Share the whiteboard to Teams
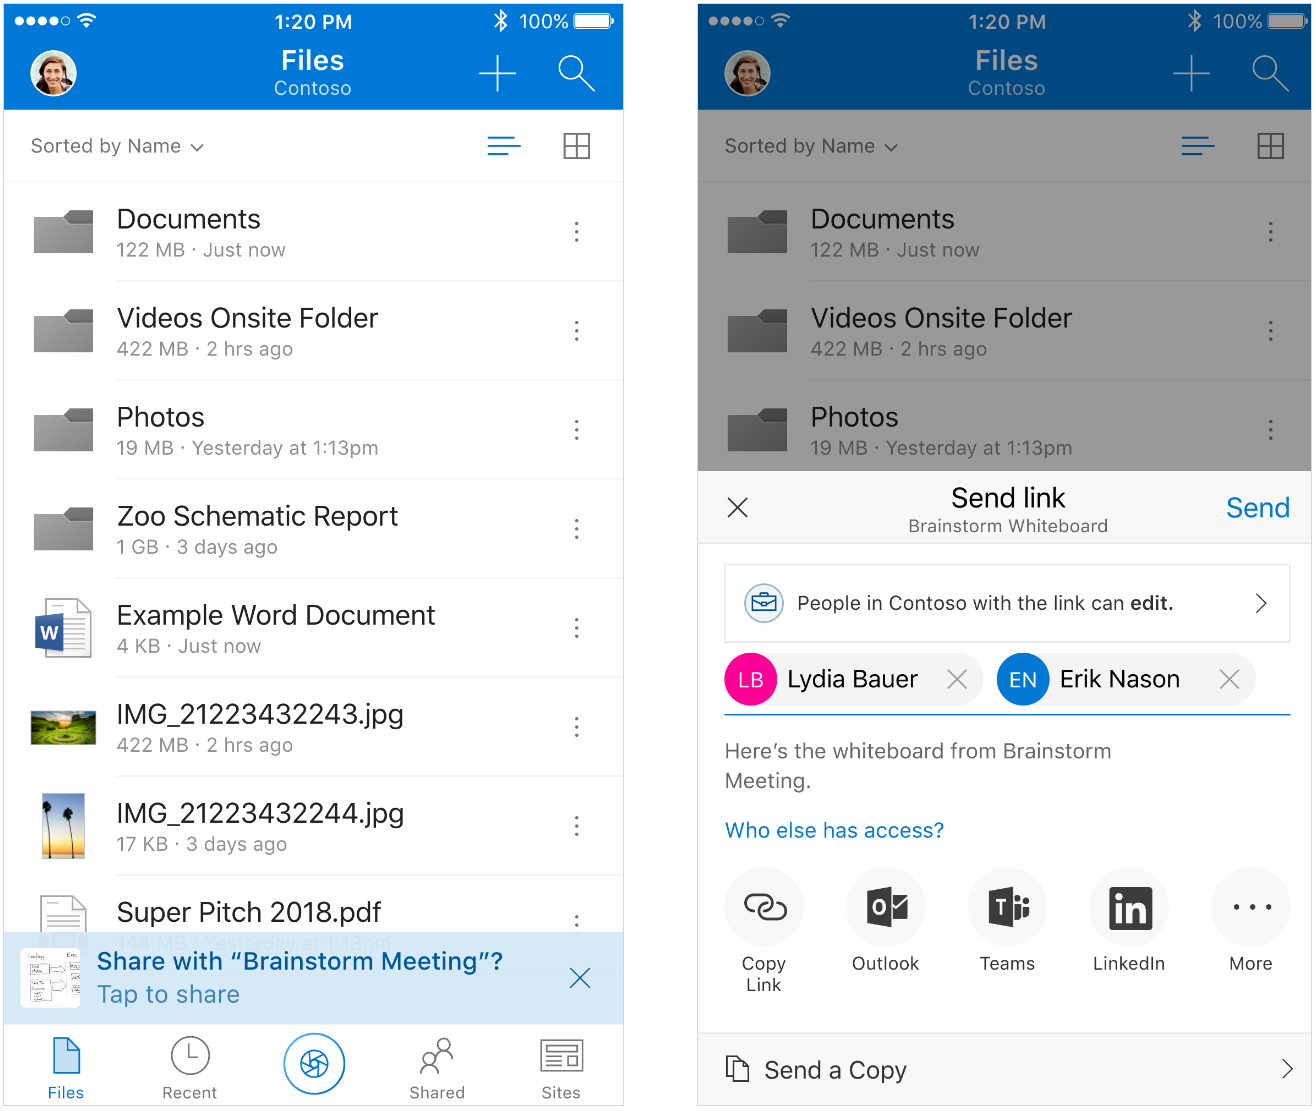1316x1111 pixels. pos(1007,908)
